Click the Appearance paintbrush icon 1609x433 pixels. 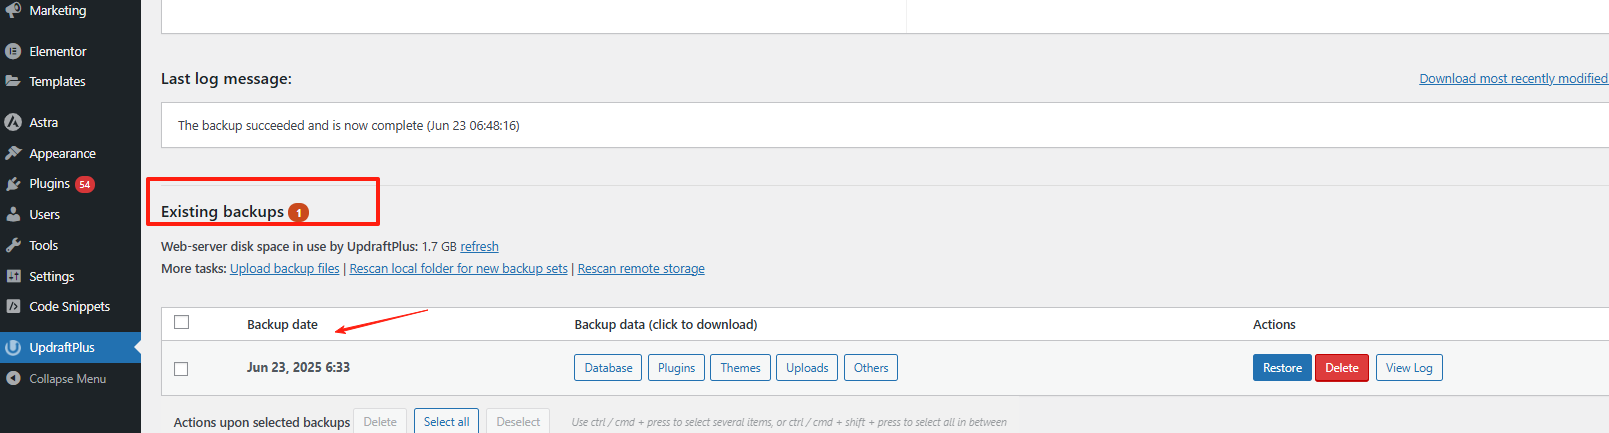click(x=13, y=153)
